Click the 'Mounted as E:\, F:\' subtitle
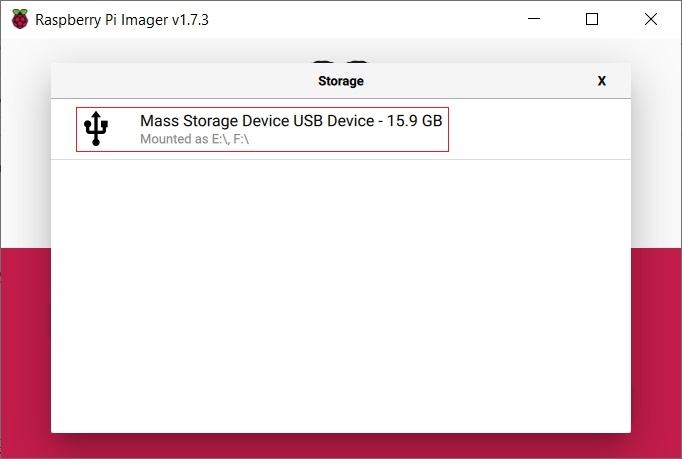 (196, 141)
